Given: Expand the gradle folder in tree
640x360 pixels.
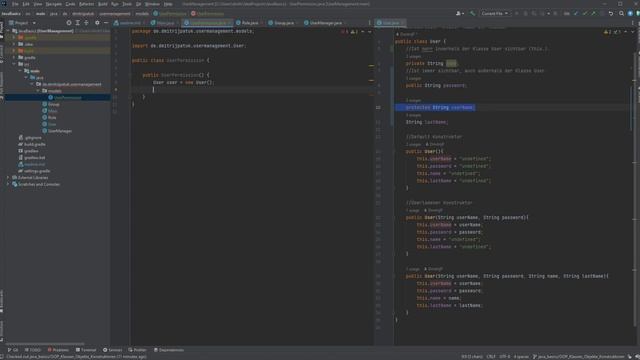Looking at the screenshot, I should [x=14, y=58].
